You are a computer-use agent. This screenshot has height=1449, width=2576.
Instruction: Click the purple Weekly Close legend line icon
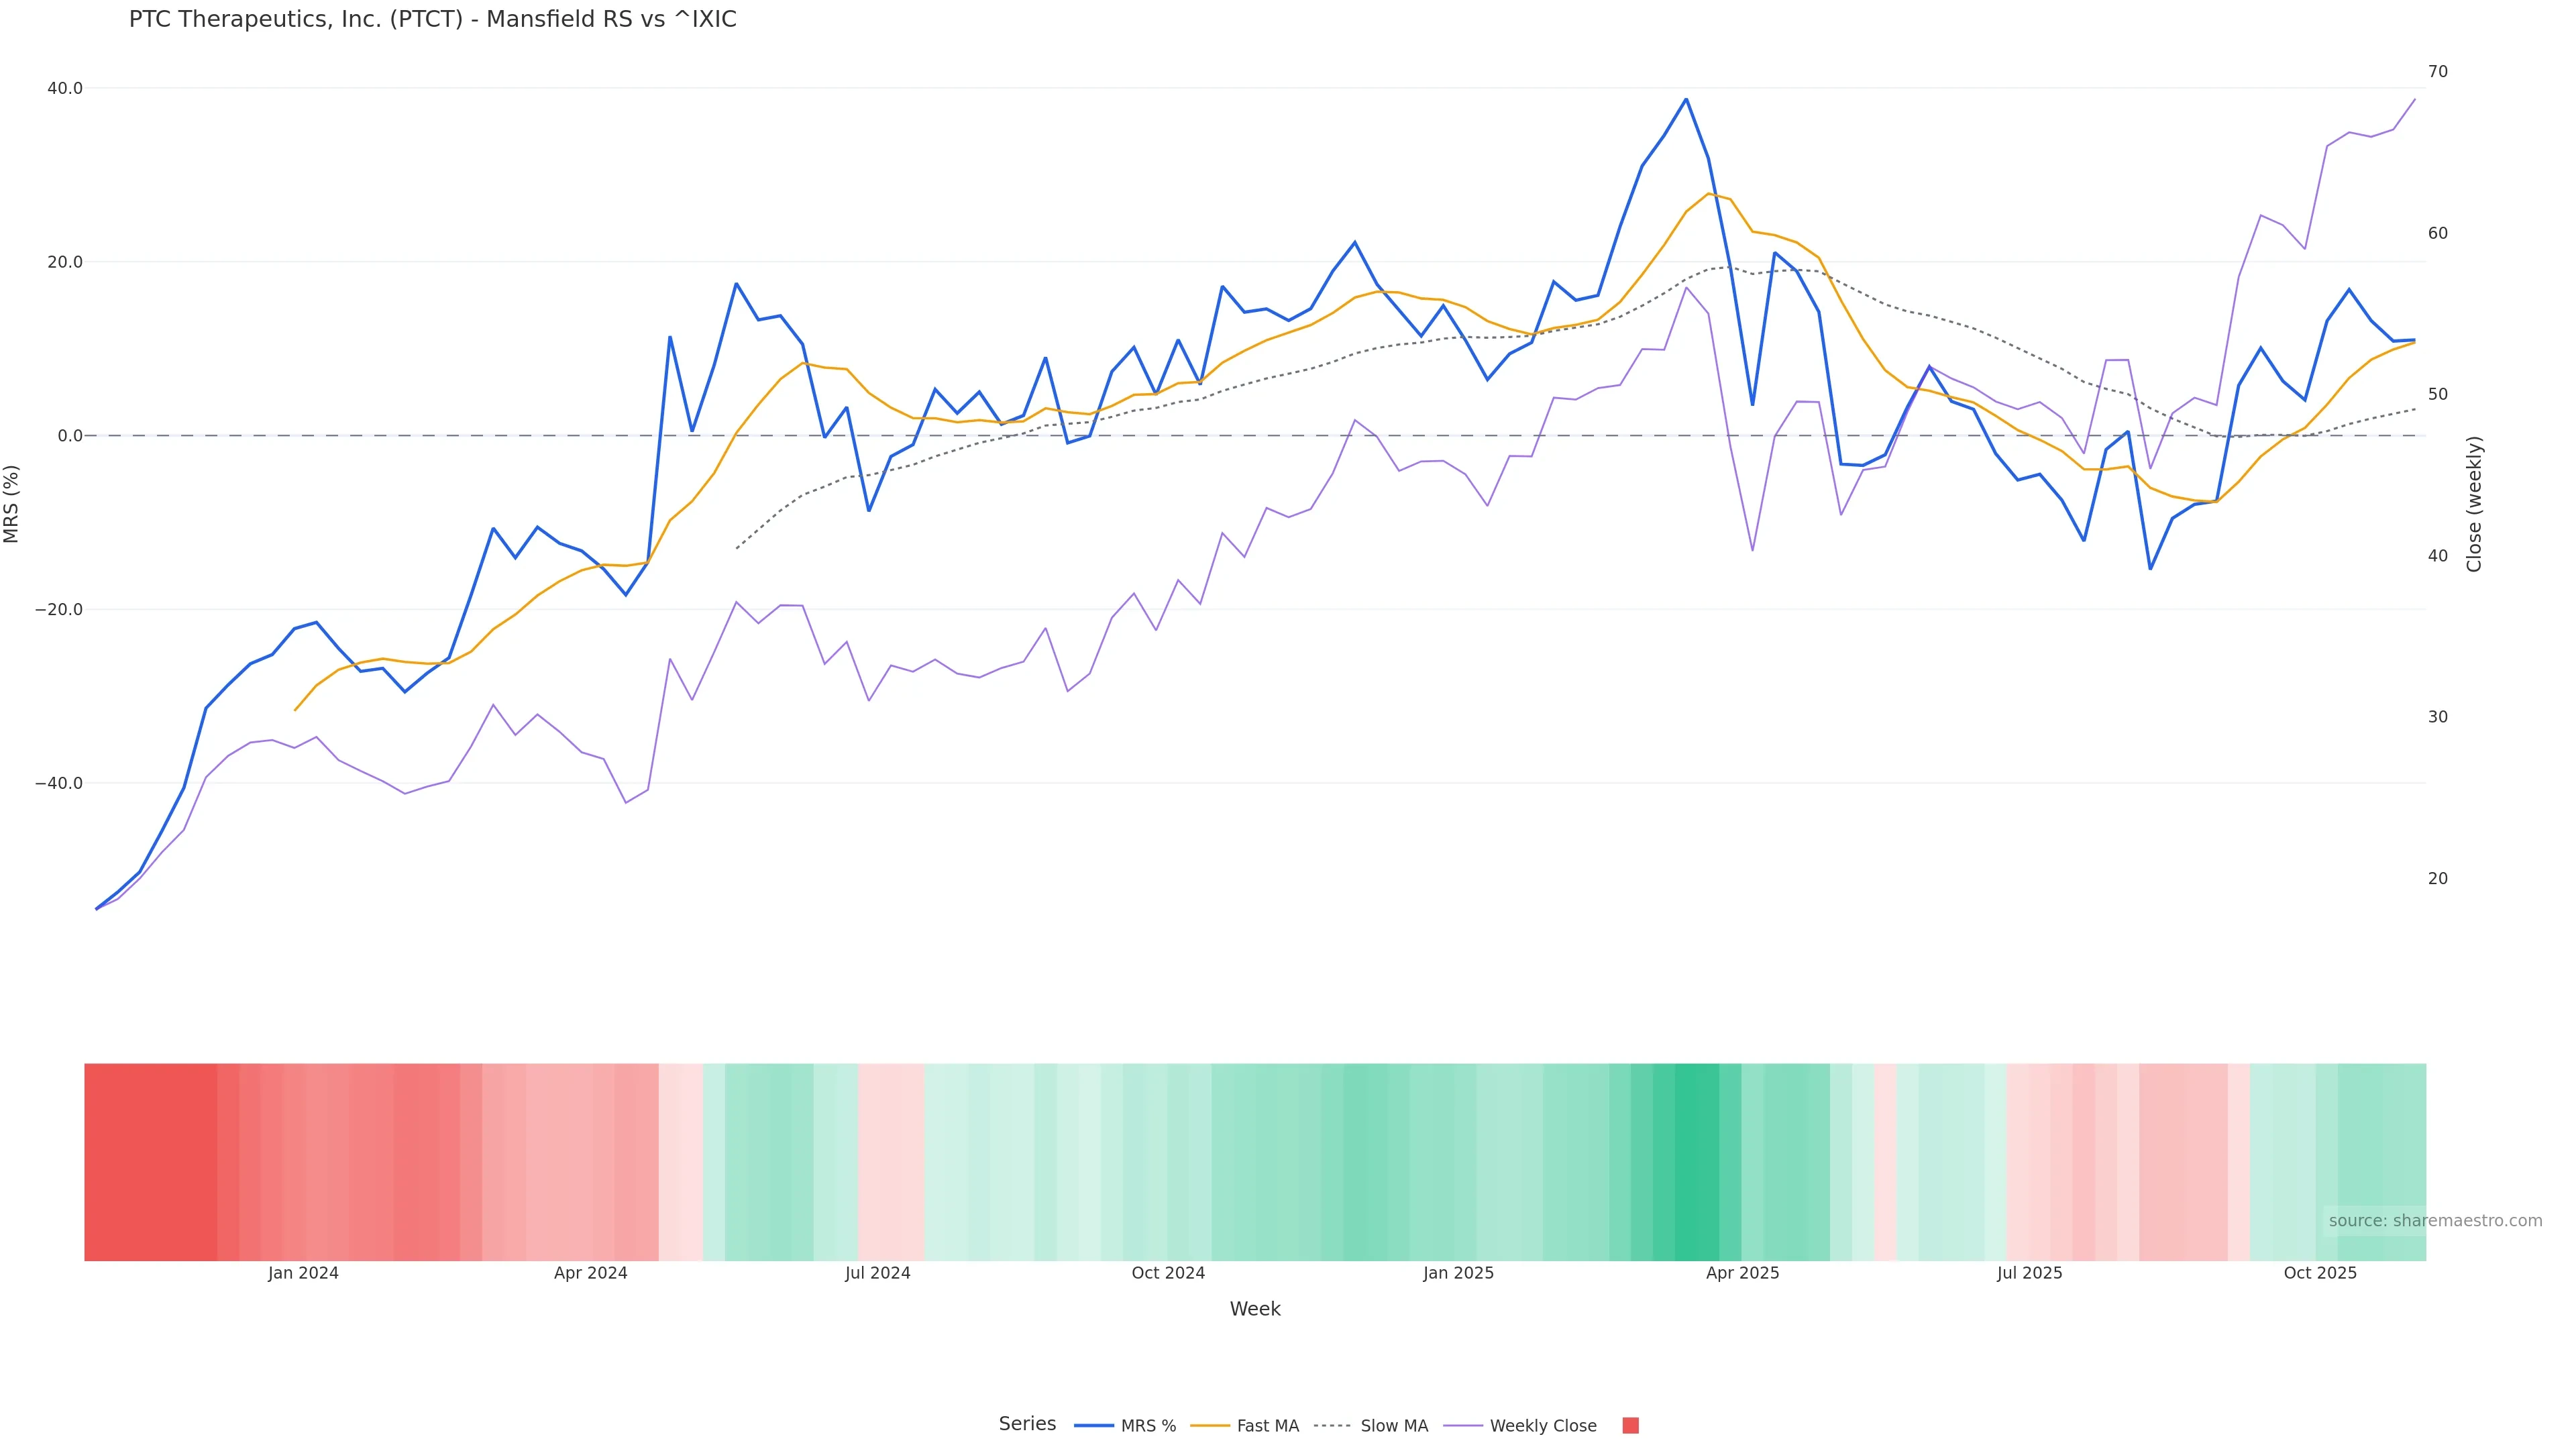[x=1463, y=1426]
